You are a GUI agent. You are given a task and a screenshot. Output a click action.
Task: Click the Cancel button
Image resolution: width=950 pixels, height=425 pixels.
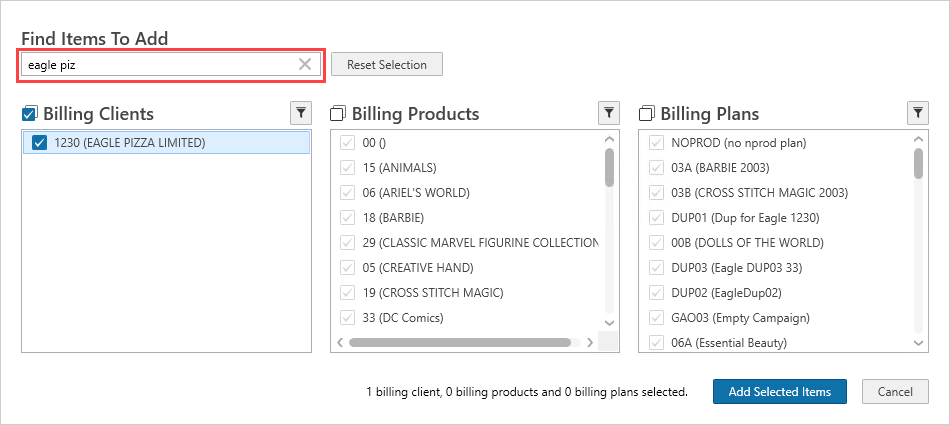895,392
